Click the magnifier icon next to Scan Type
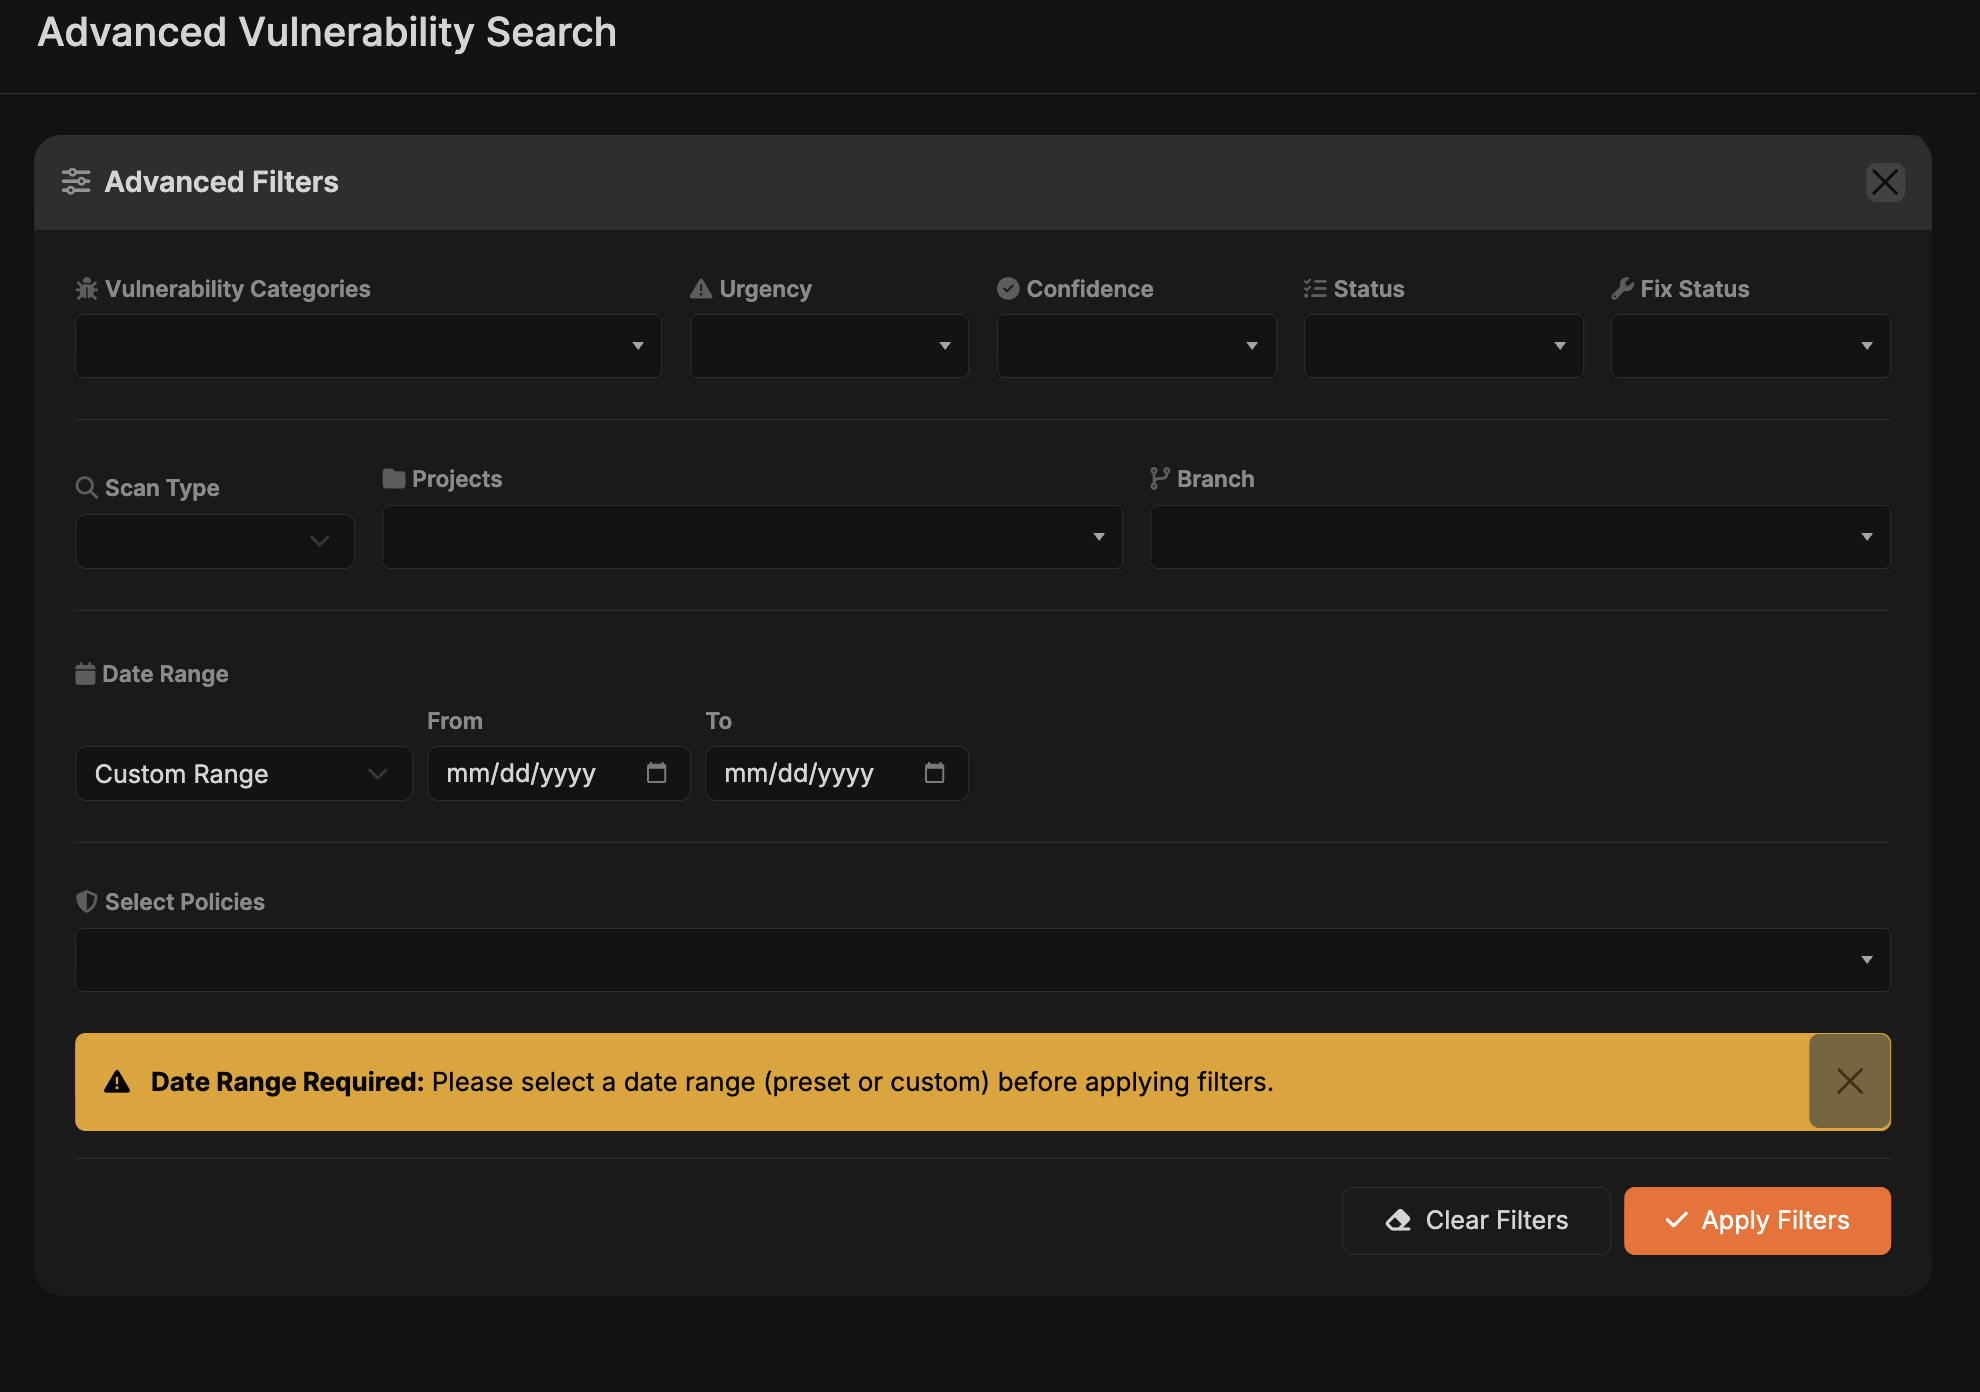Screen dimensions: 1980x1392 [86, 487]
